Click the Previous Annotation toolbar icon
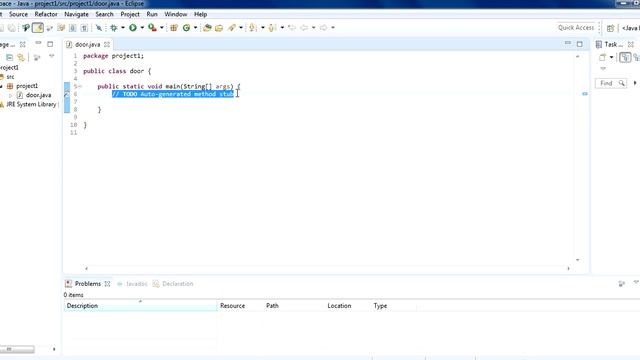Image resolution: width=640 pixels, height=360 pixels. pos(272,28)
